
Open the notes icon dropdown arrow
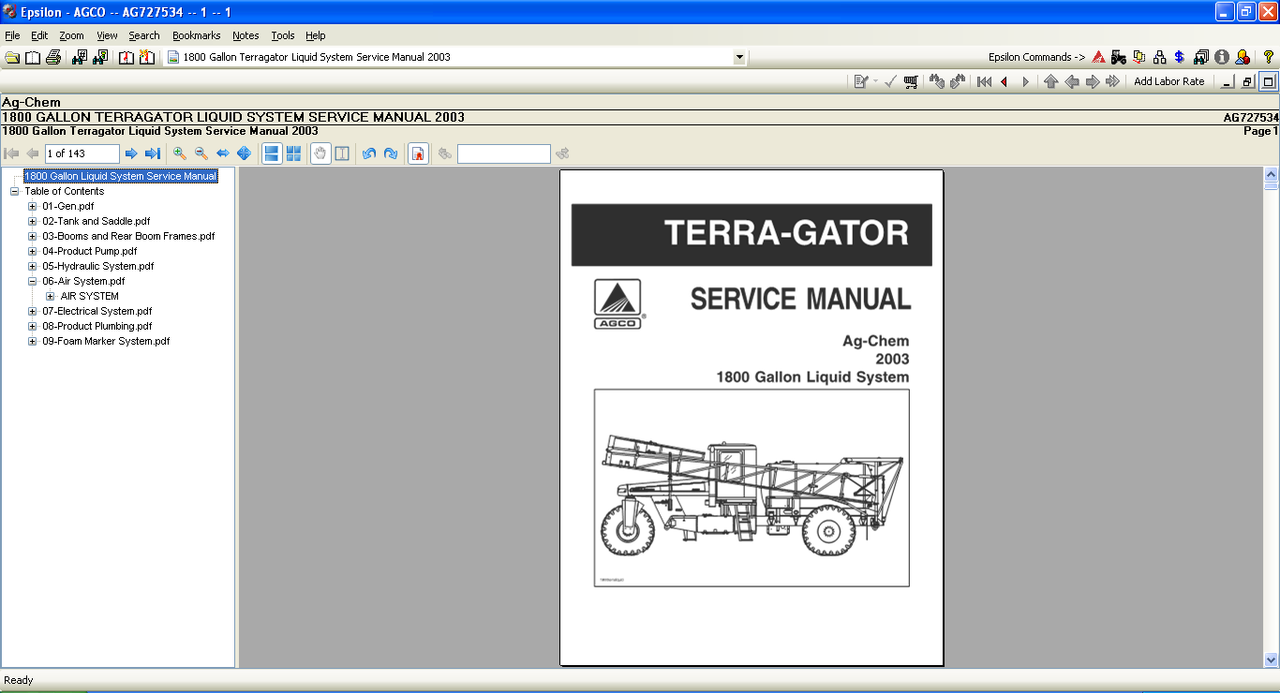point(876,81)
